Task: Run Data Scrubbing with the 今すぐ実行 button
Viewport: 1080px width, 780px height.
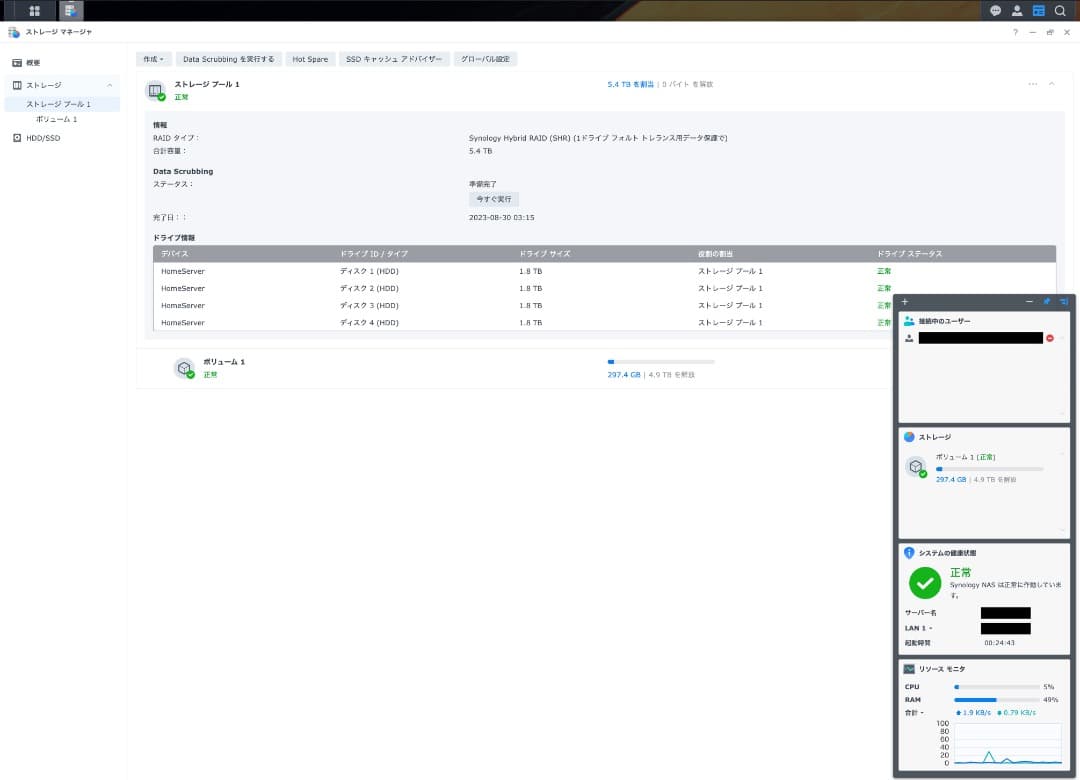Action: [x=494, y=199]
